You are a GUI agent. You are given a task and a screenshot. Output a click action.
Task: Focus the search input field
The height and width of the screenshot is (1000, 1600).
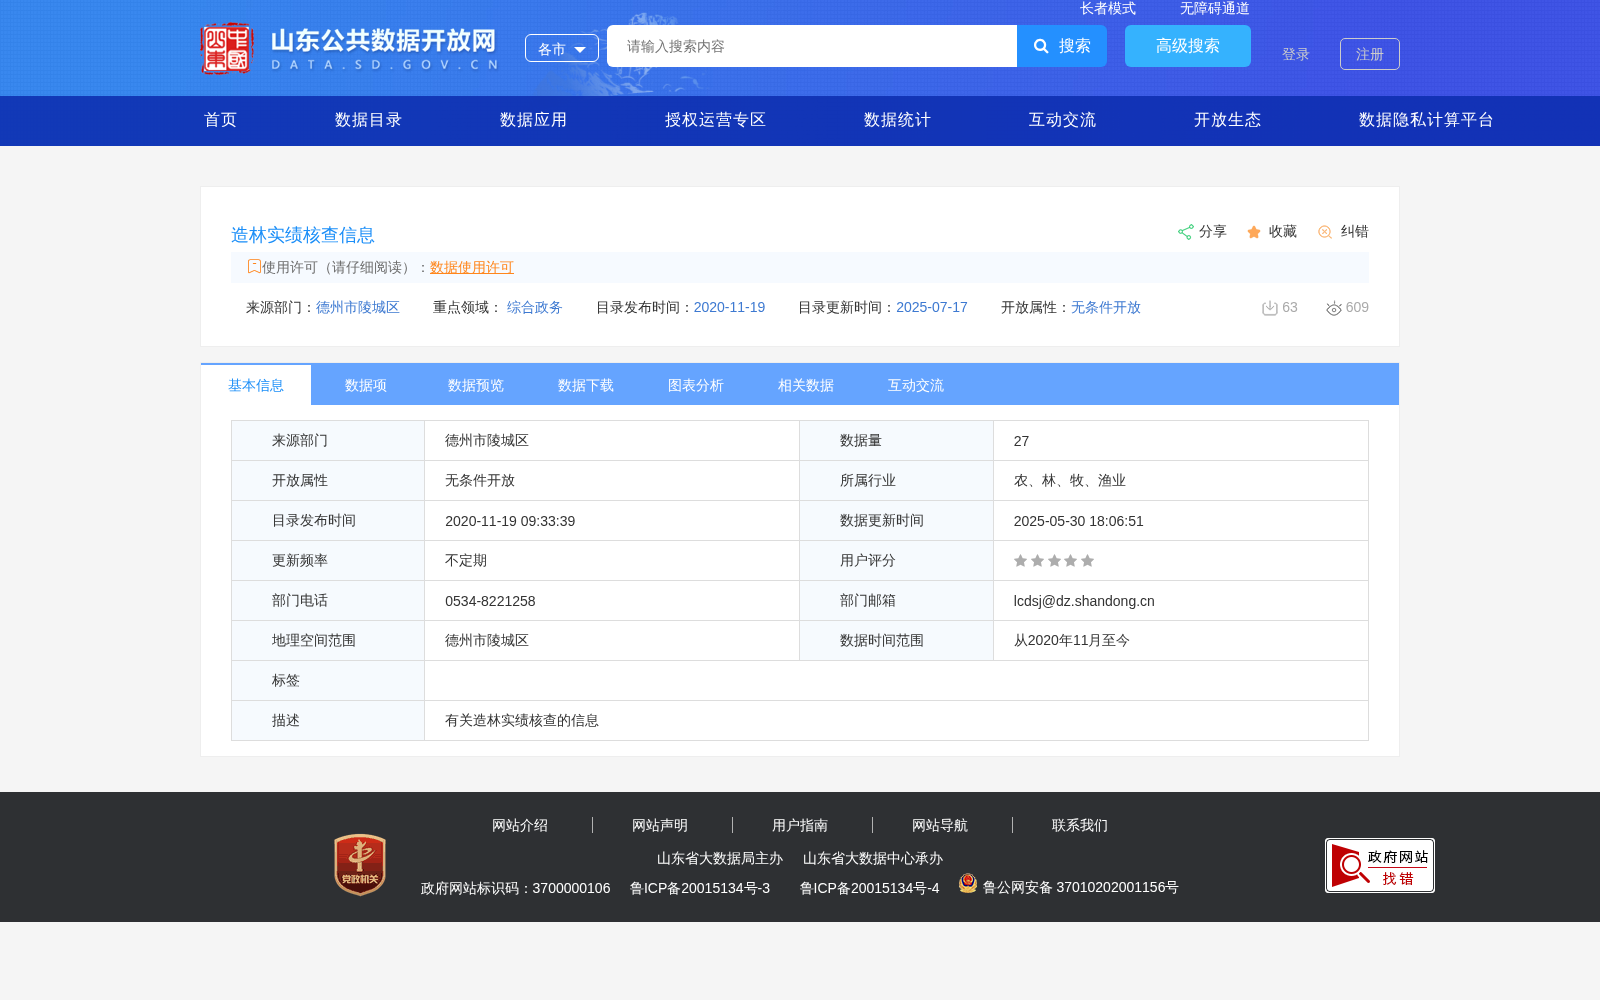click(x=812, y=46)
